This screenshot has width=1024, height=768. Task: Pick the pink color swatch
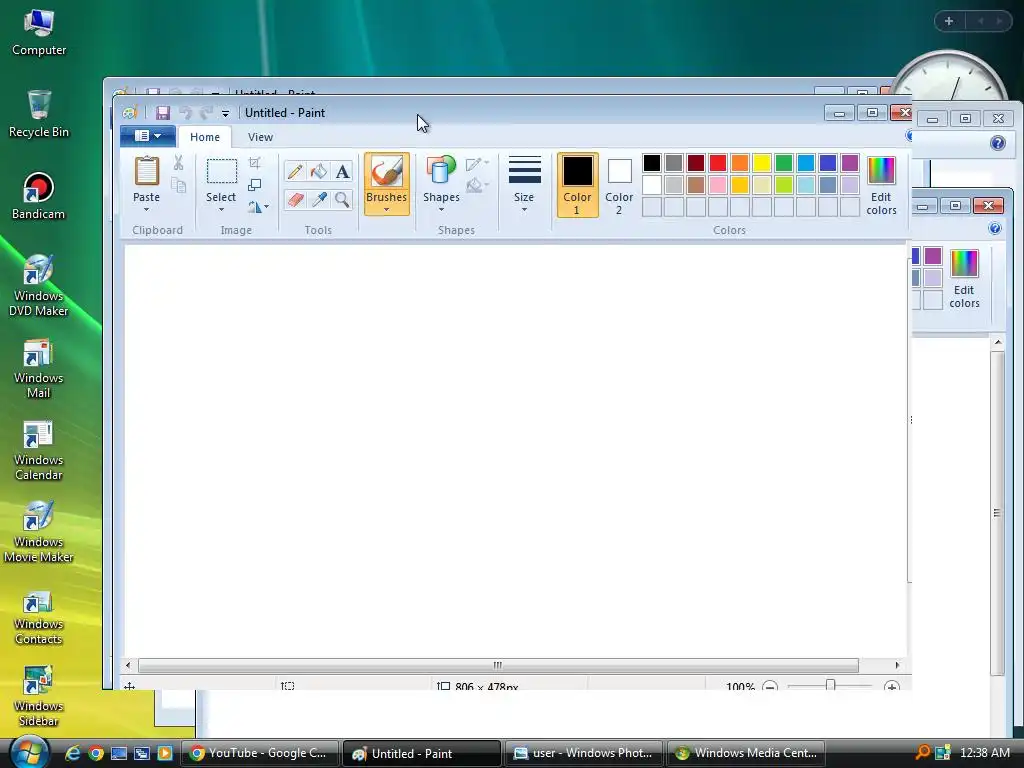(718, 185)
